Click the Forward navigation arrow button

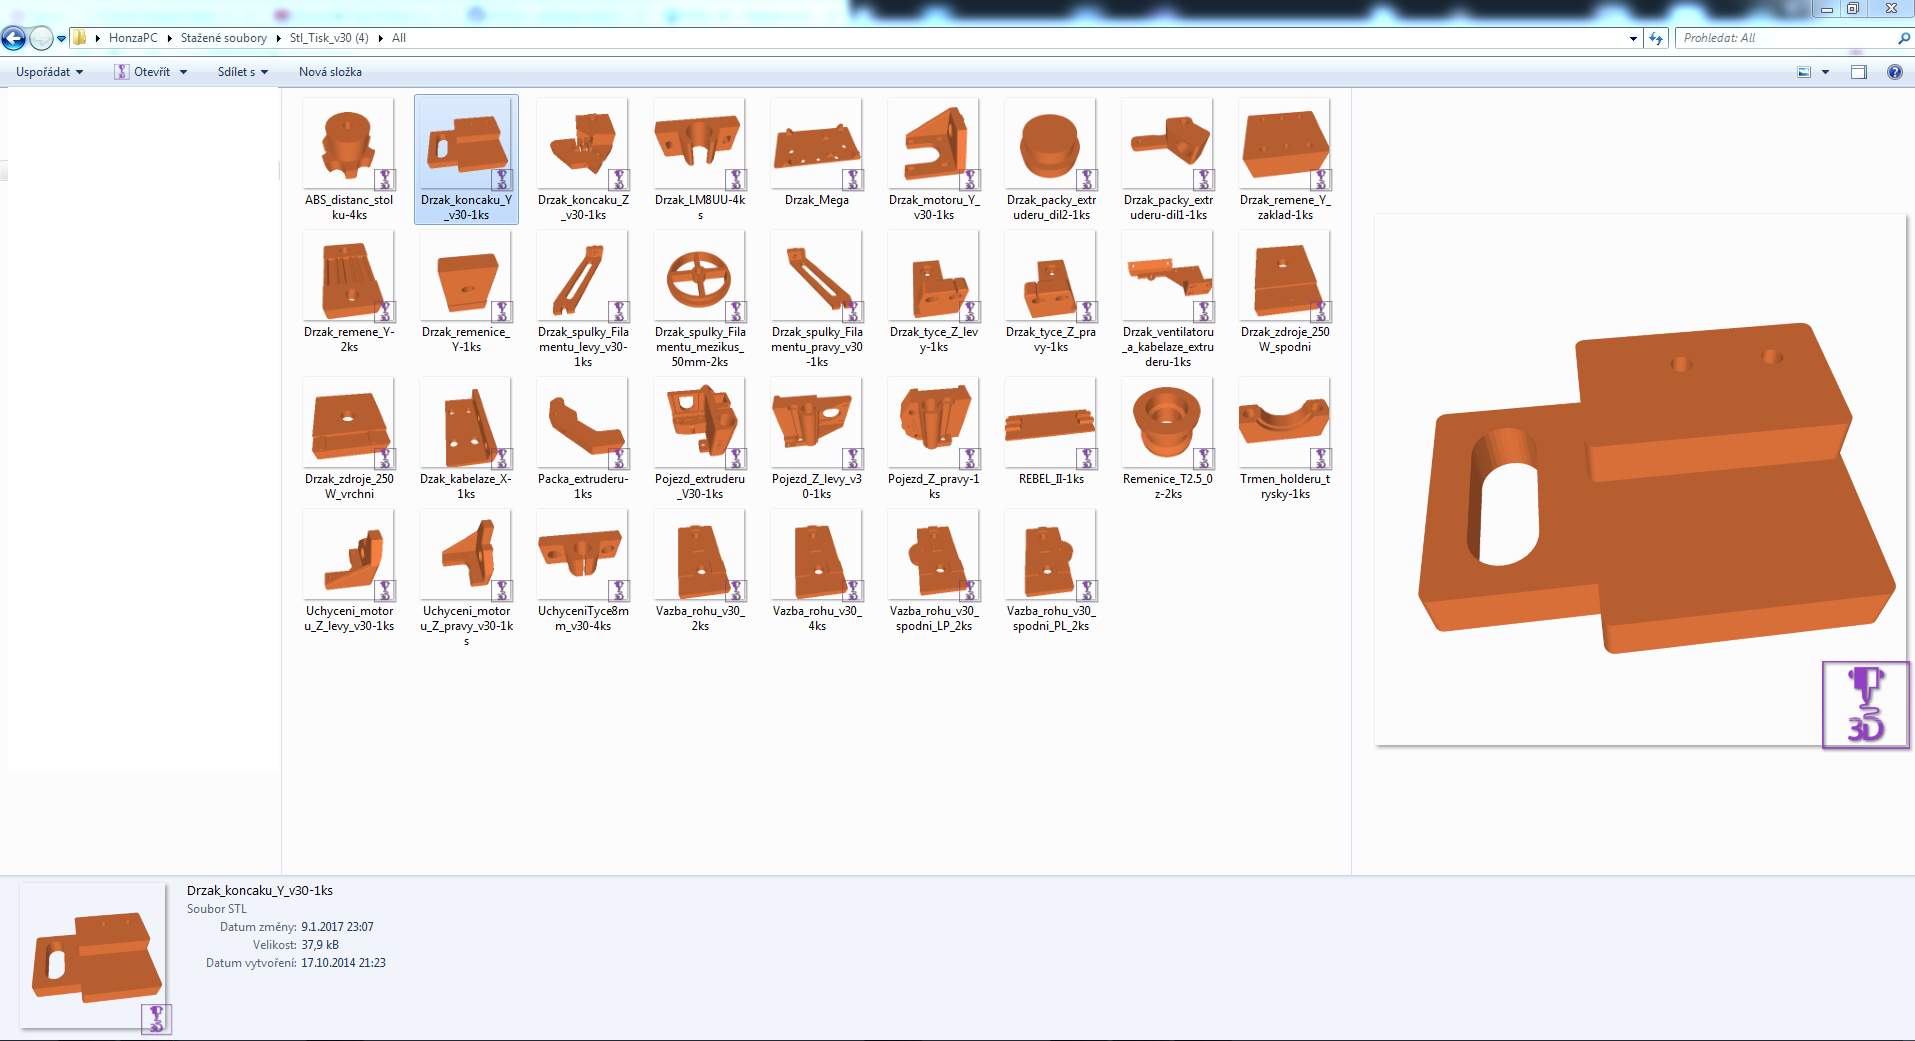40,38
